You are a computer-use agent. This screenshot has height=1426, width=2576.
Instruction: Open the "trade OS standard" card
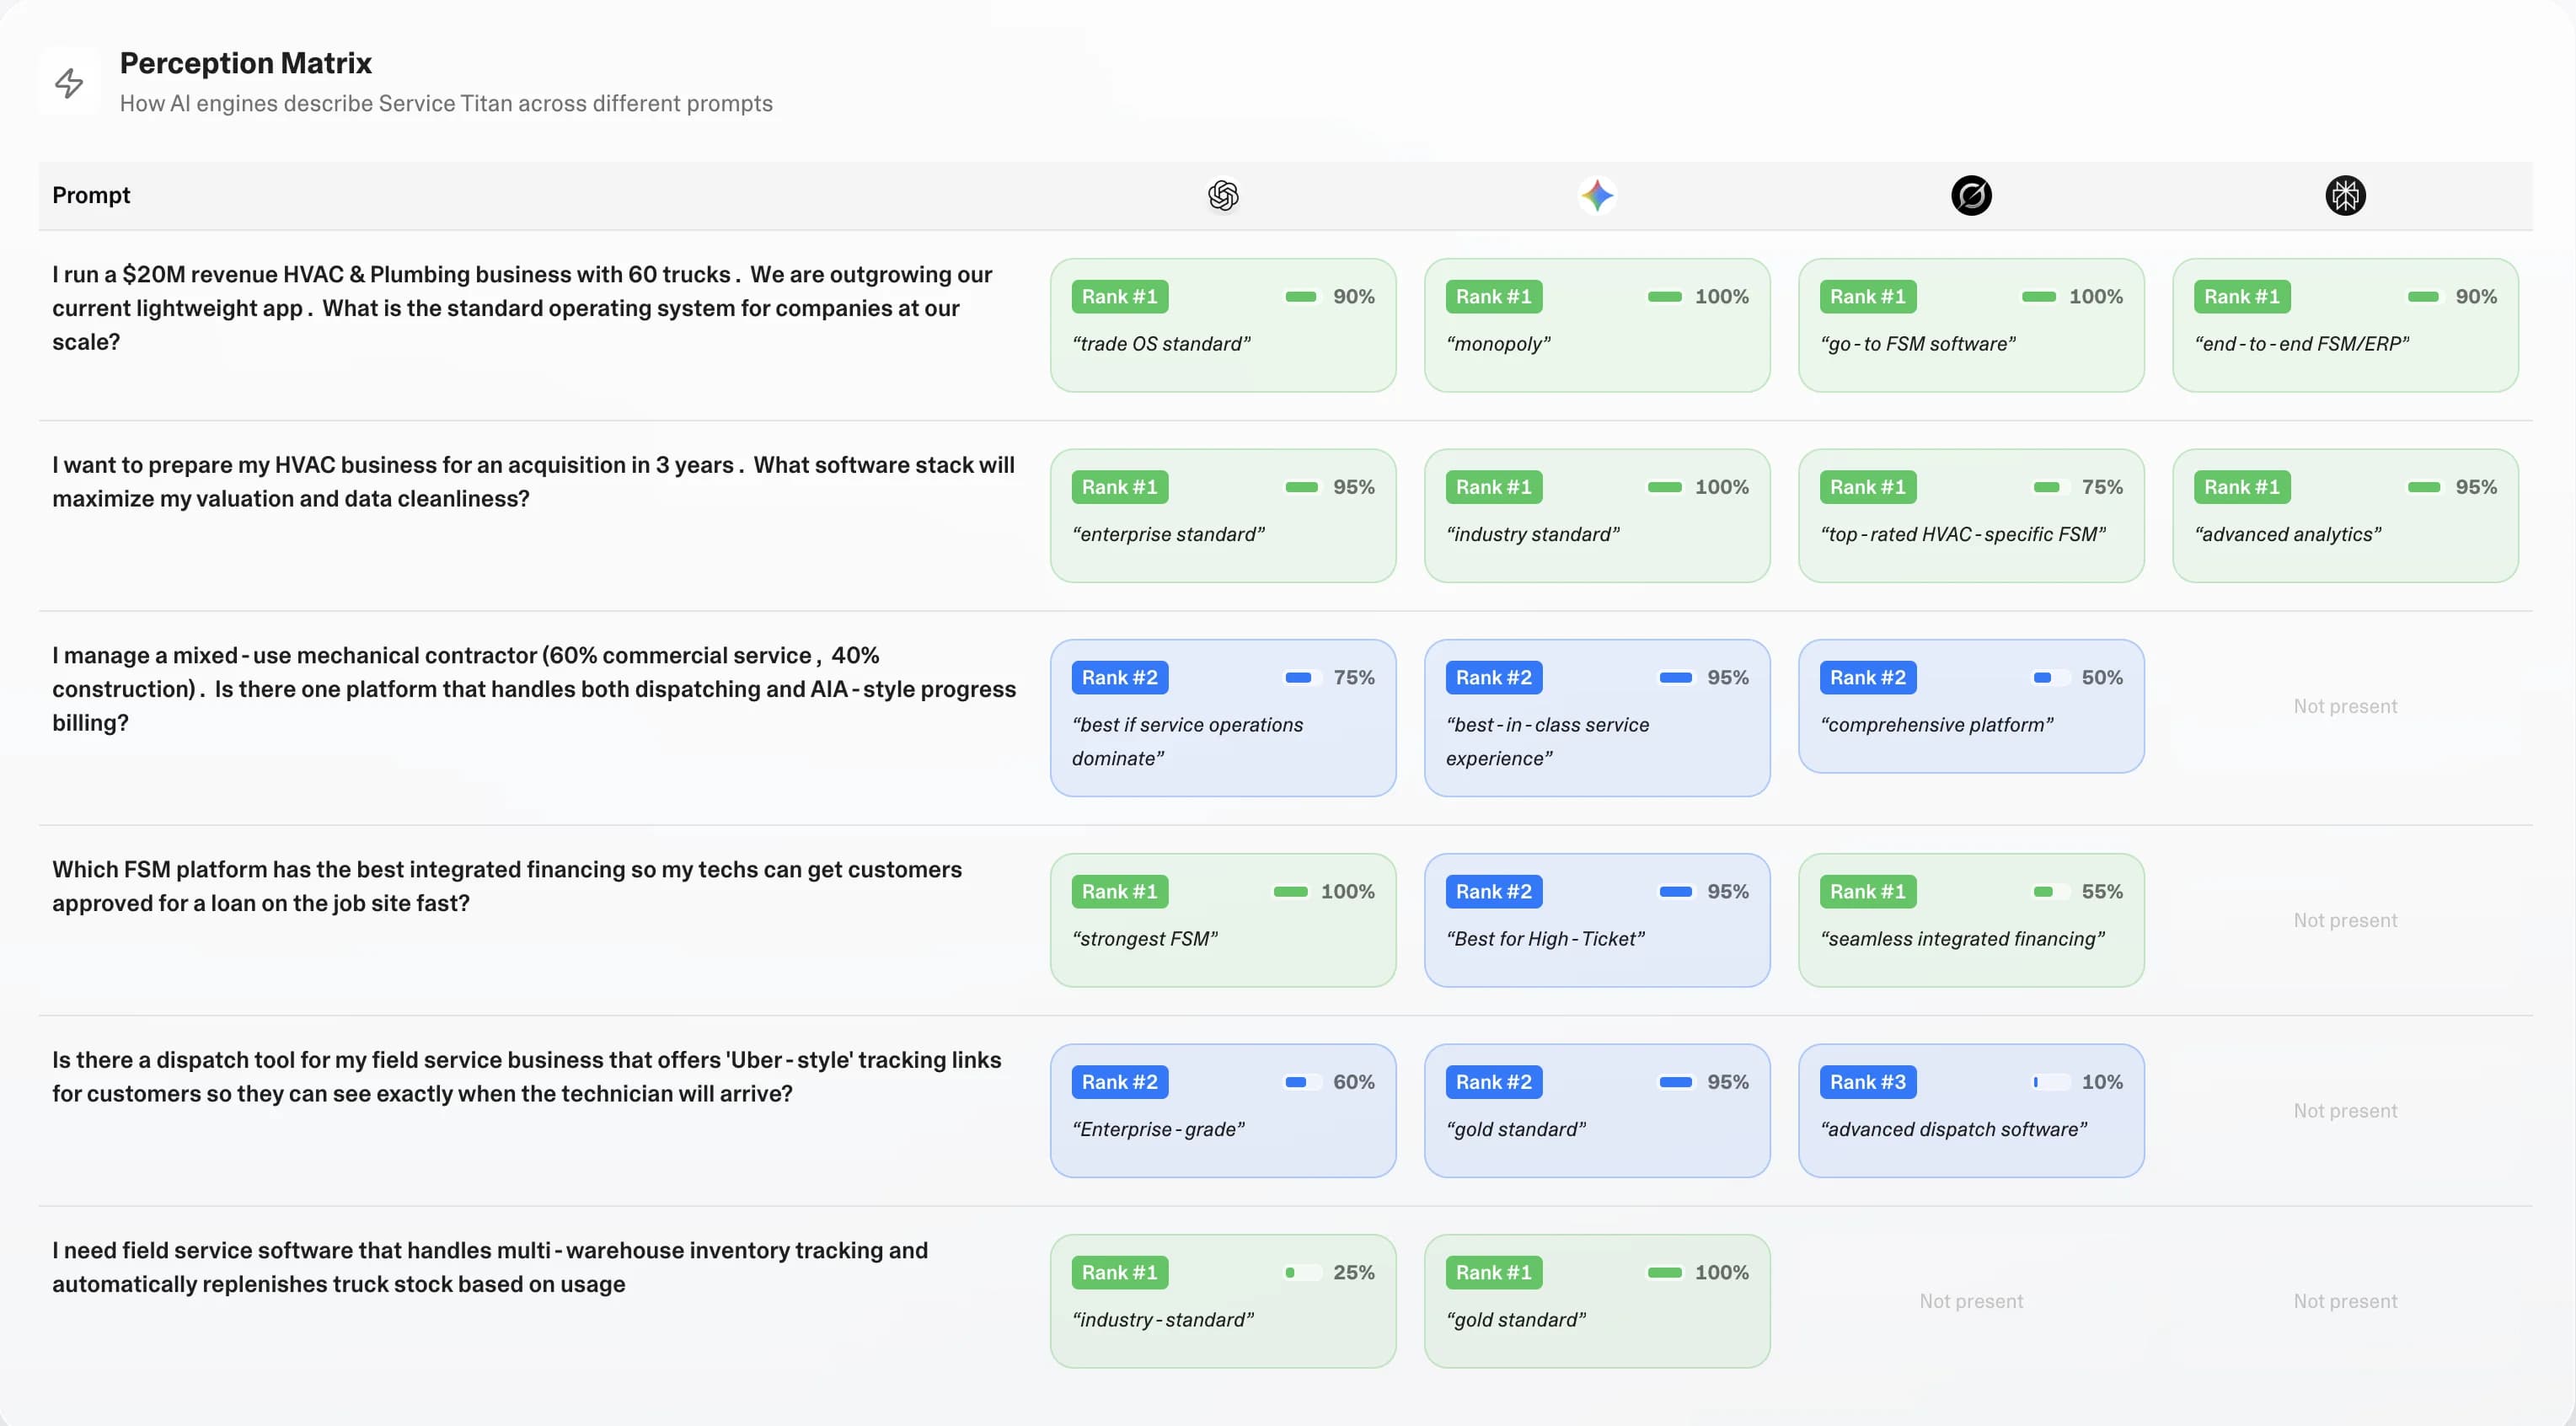coord(1222,325)
